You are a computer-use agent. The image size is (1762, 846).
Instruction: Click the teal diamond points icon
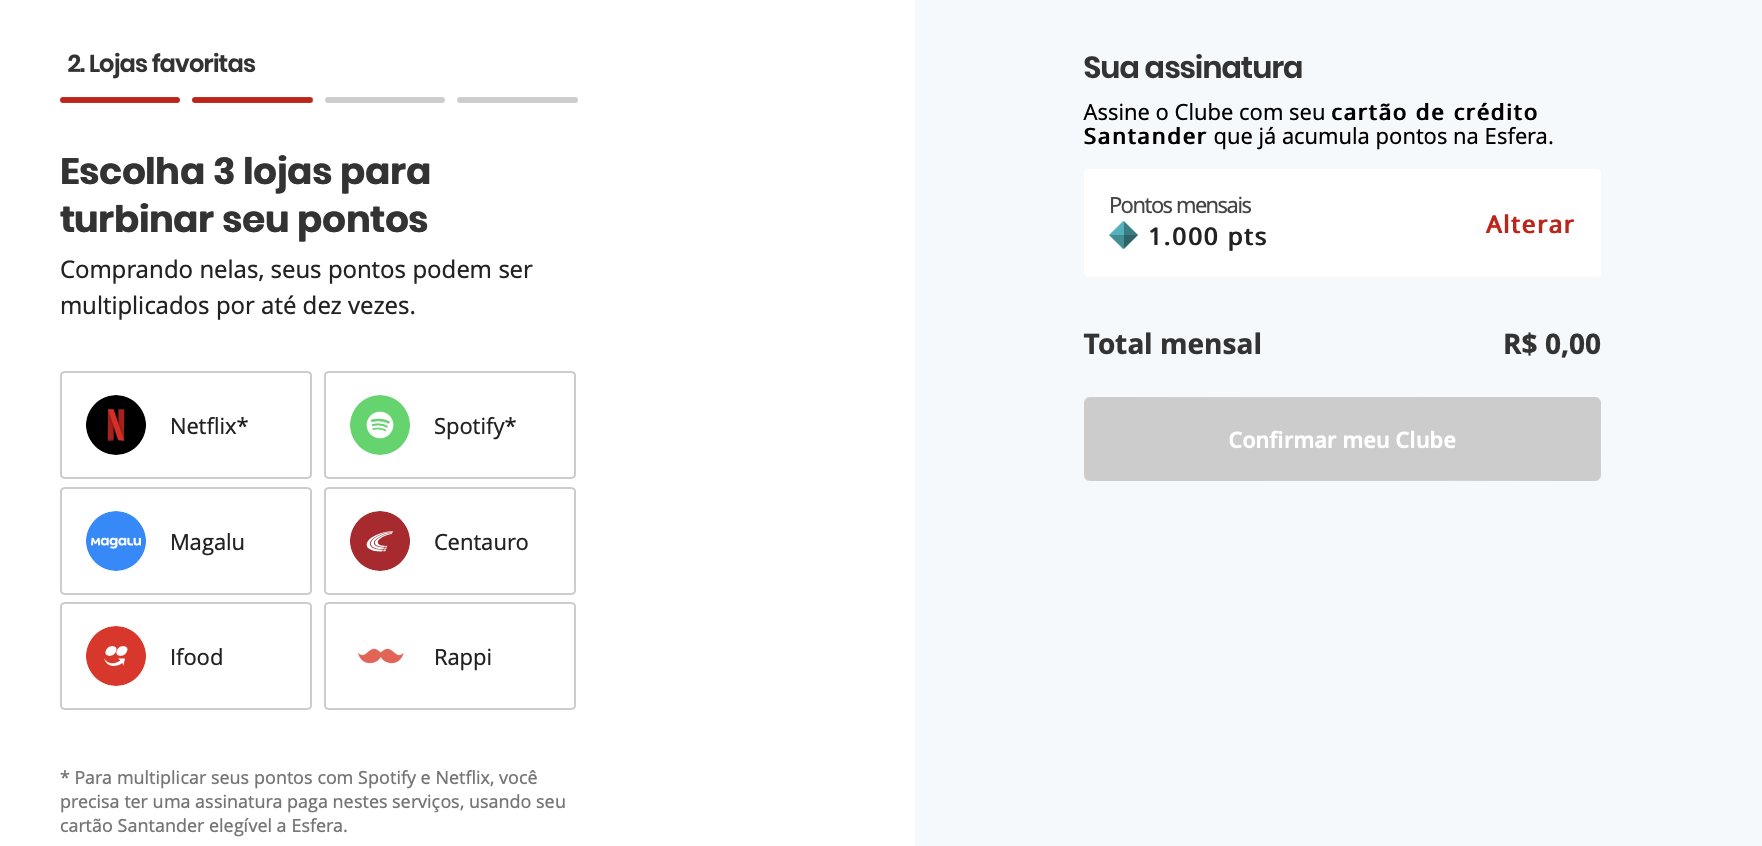click(x=1123, y=236)
